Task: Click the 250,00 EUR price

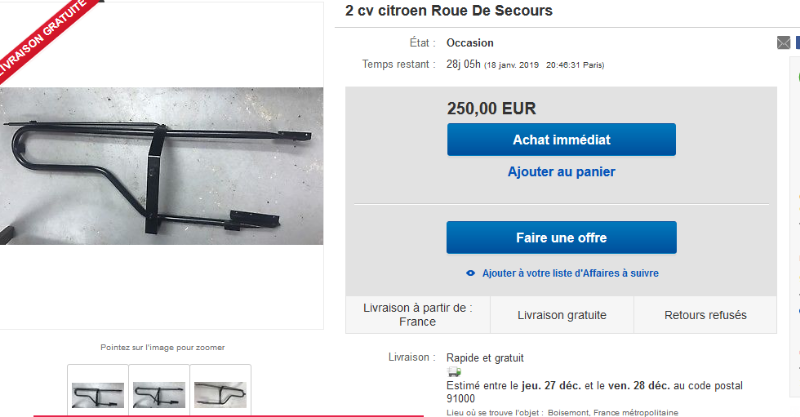Action: pos(491,109)
